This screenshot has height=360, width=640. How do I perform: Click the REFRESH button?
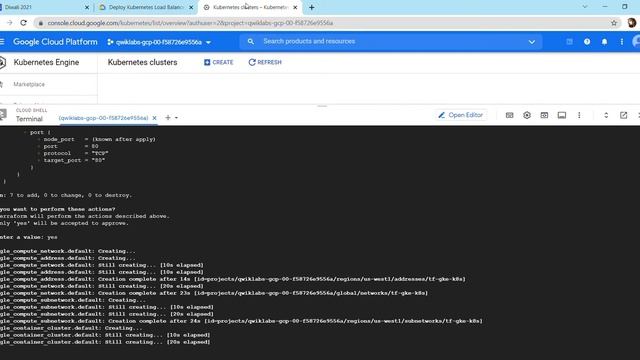265,62
